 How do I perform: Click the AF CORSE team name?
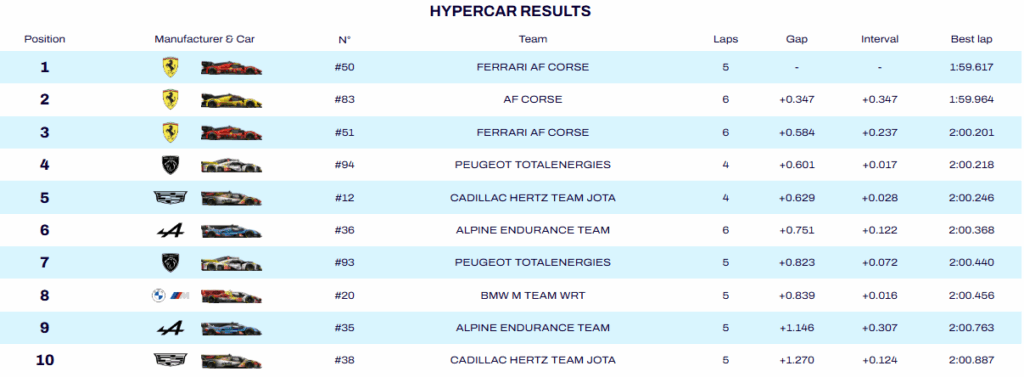[533, 99]
